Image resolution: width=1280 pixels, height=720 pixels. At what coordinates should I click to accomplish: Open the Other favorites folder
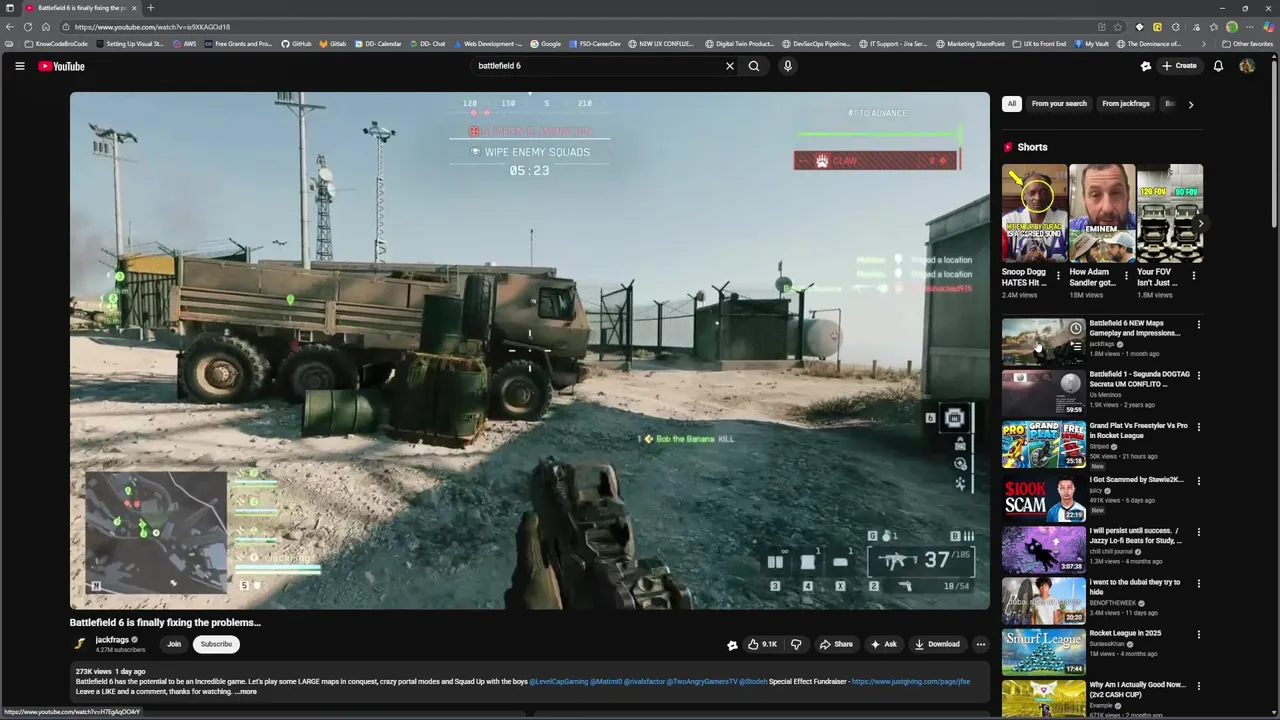(x=1247, y=44)
